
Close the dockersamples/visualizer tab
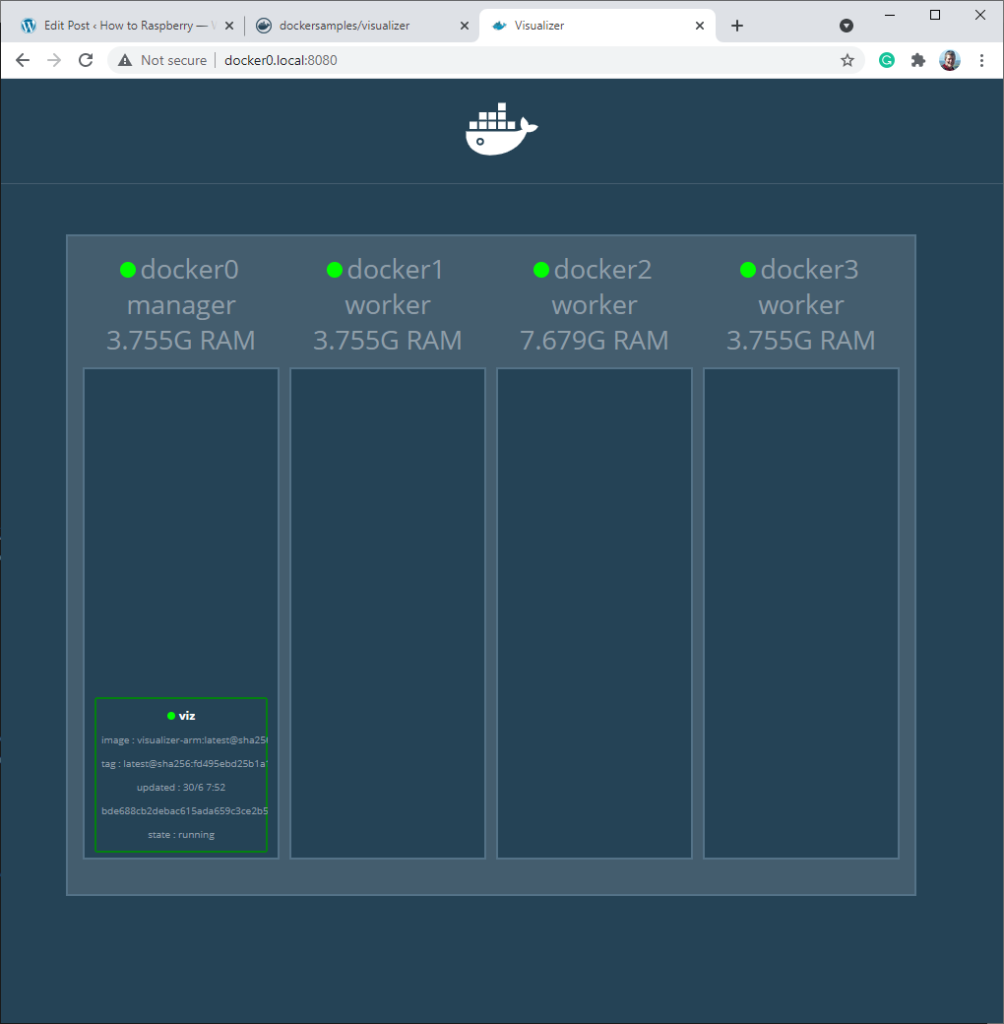click(464, 26)
